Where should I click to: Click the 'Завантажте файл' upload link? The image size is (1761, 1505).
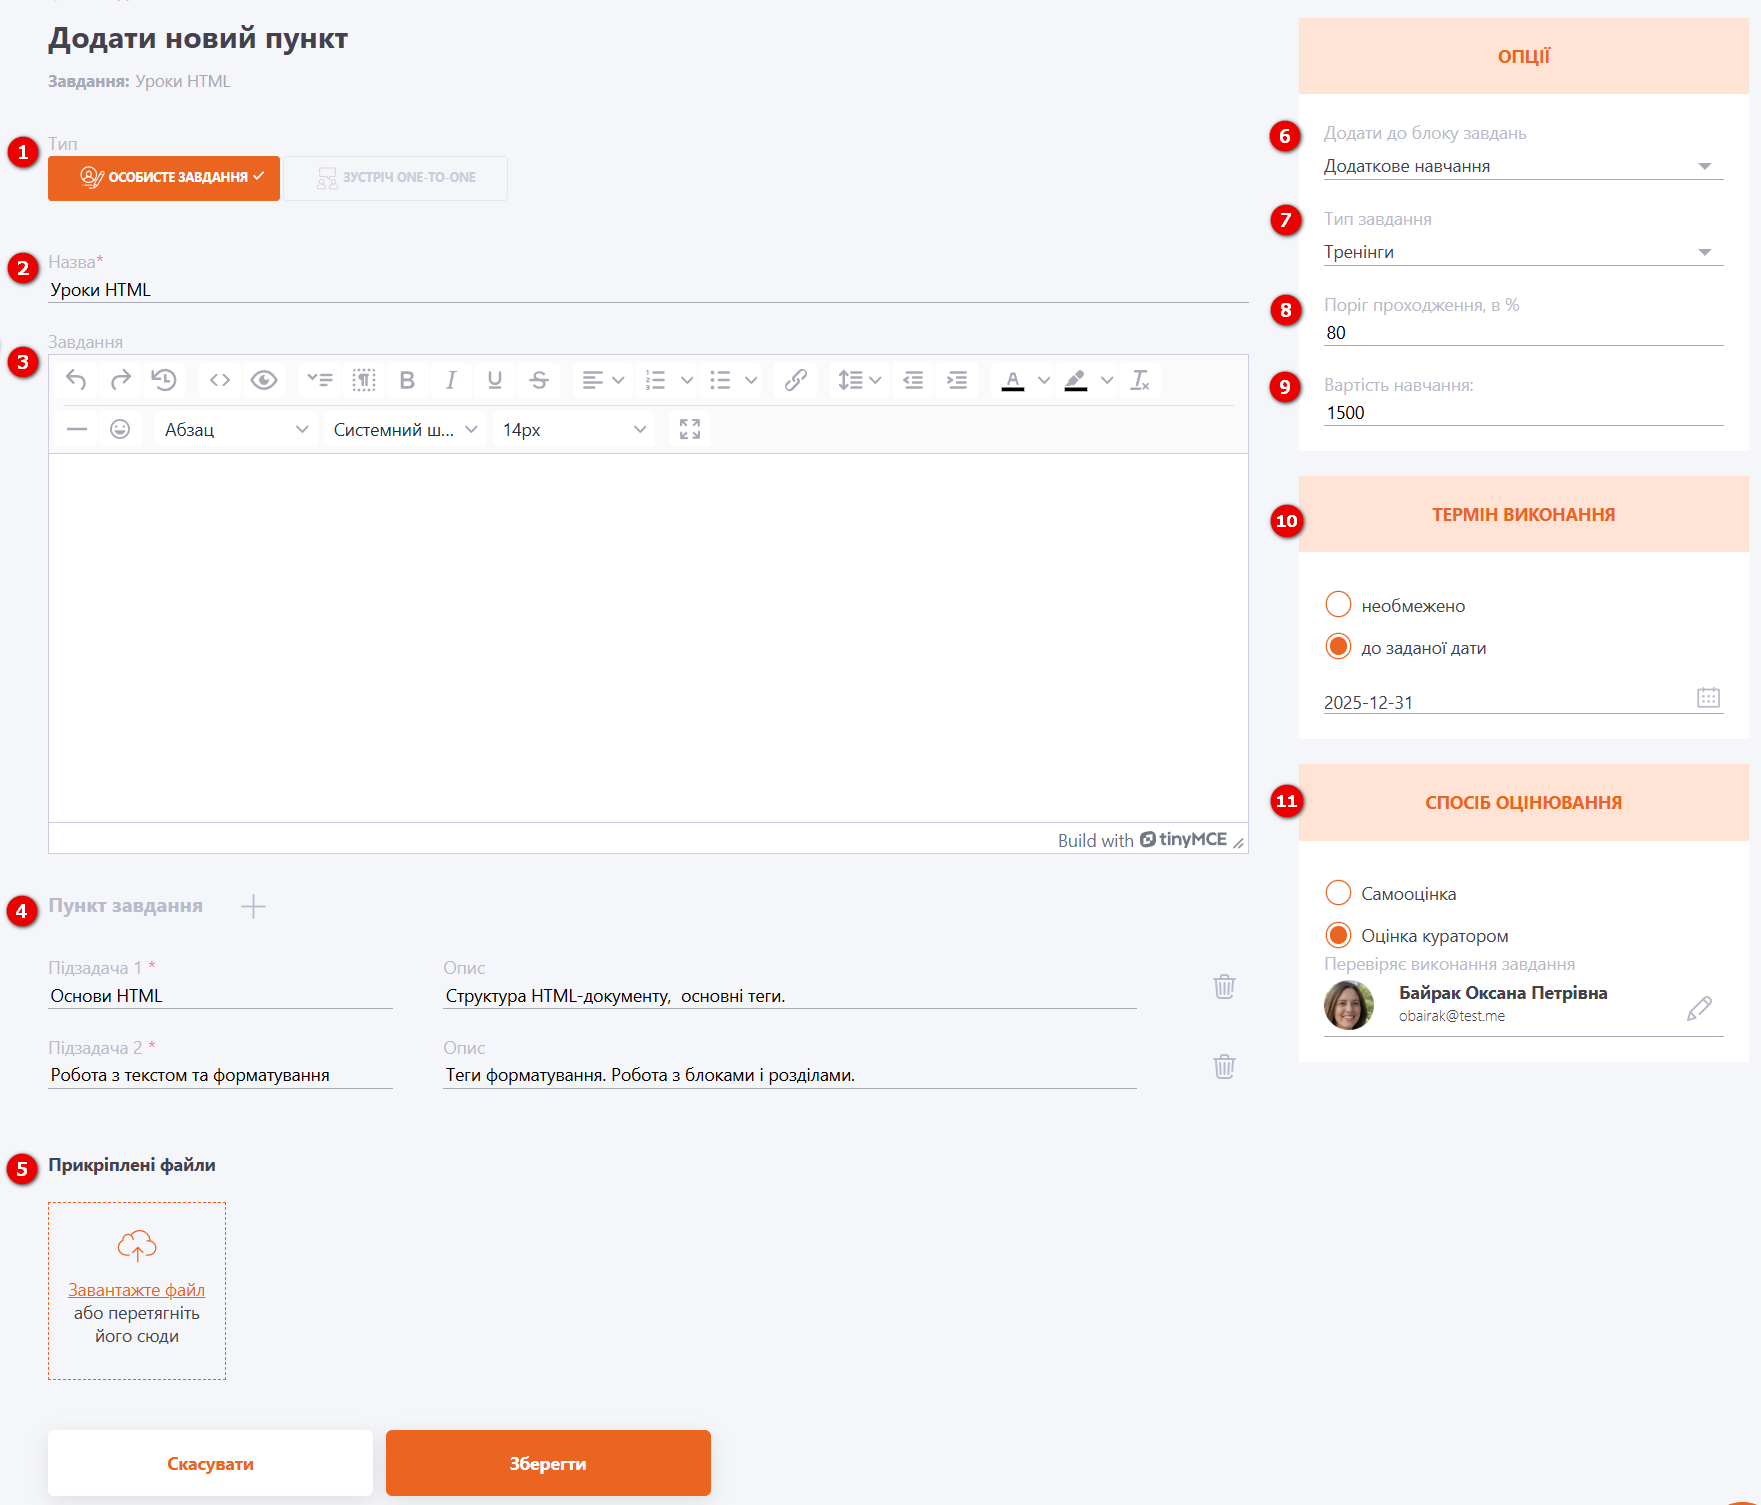point(136,1290)
